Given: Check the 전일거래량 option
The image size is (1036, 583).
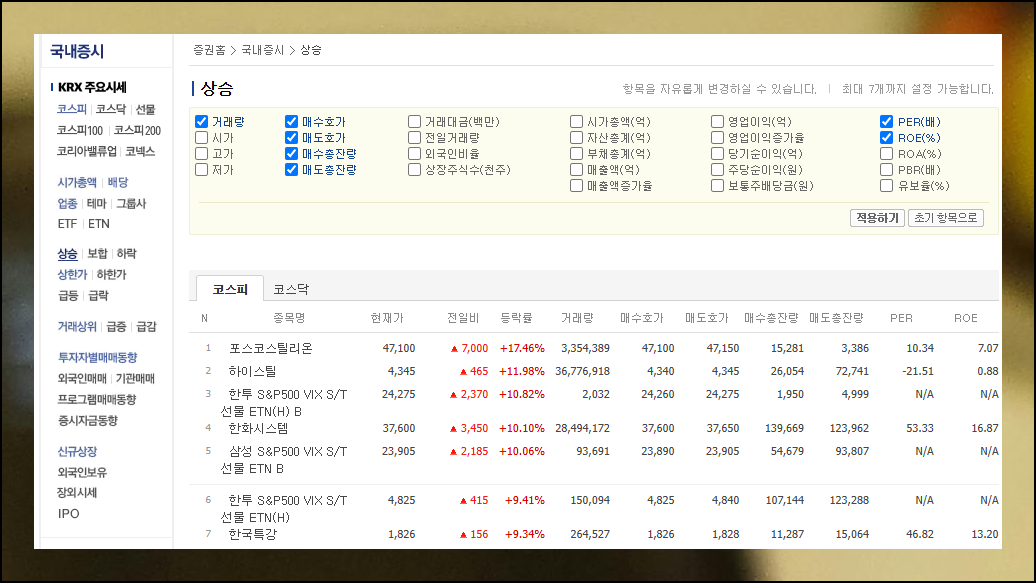Looking at the screenshot, I should click(414, 137).
